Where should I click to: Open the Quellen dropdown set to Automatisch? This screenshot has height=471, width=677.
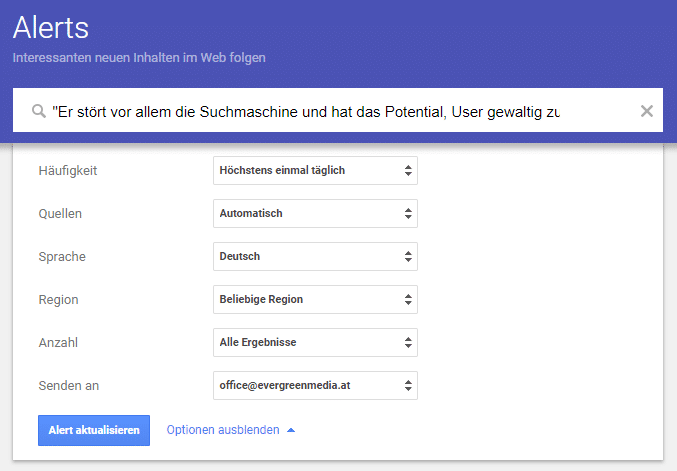pyautogui.click(x=315, y=213)
